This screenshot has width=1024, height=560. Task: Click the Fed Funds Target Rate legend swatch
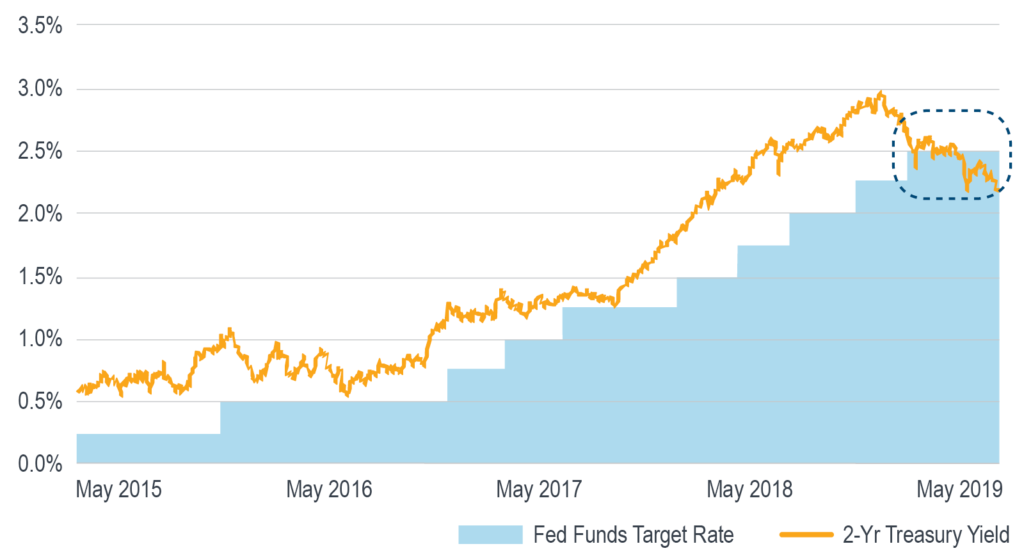490,533
